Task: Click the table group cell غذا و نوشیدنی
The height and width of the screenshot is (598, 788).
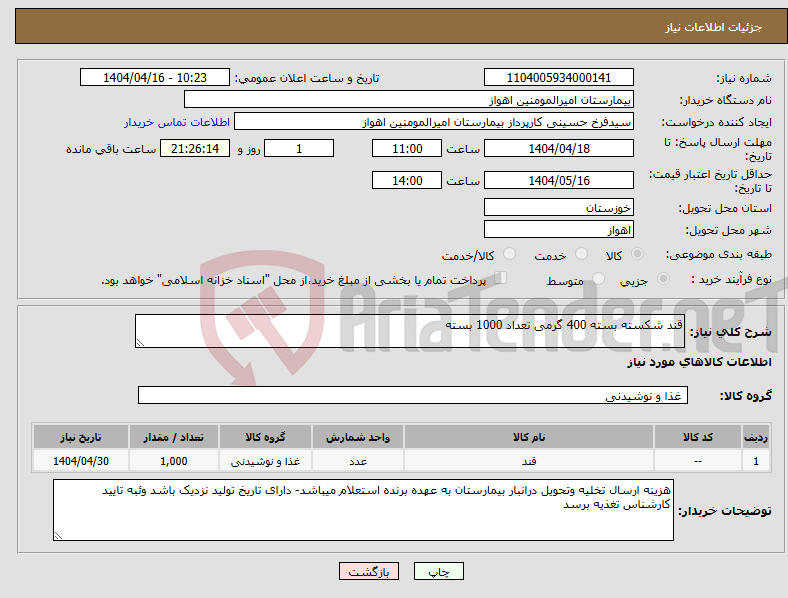Action: (265, 461)
